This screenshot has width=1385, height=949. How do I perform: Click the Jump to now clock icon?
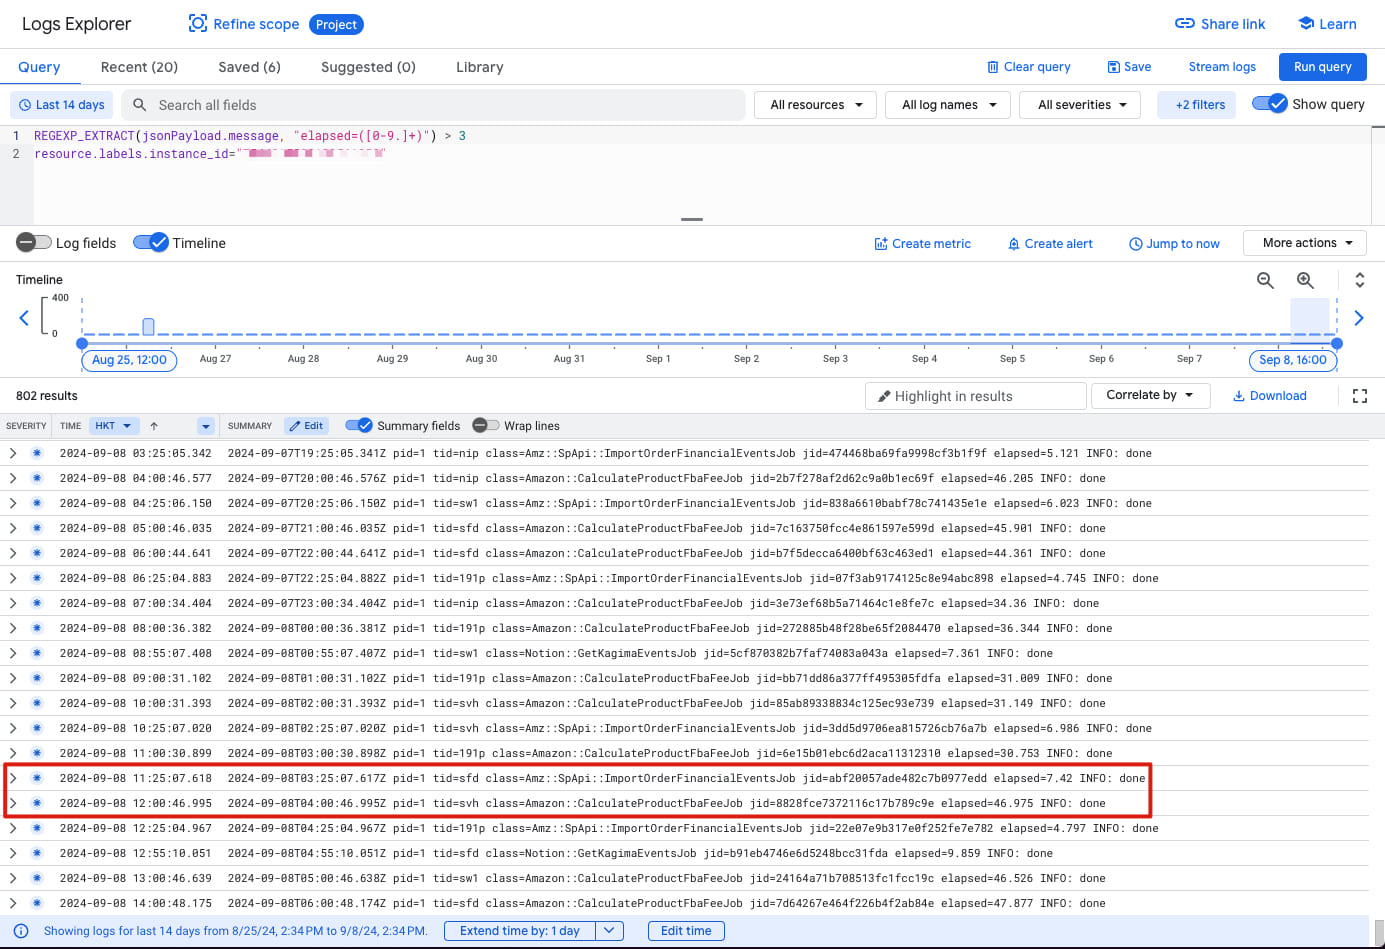(1136, 244)
